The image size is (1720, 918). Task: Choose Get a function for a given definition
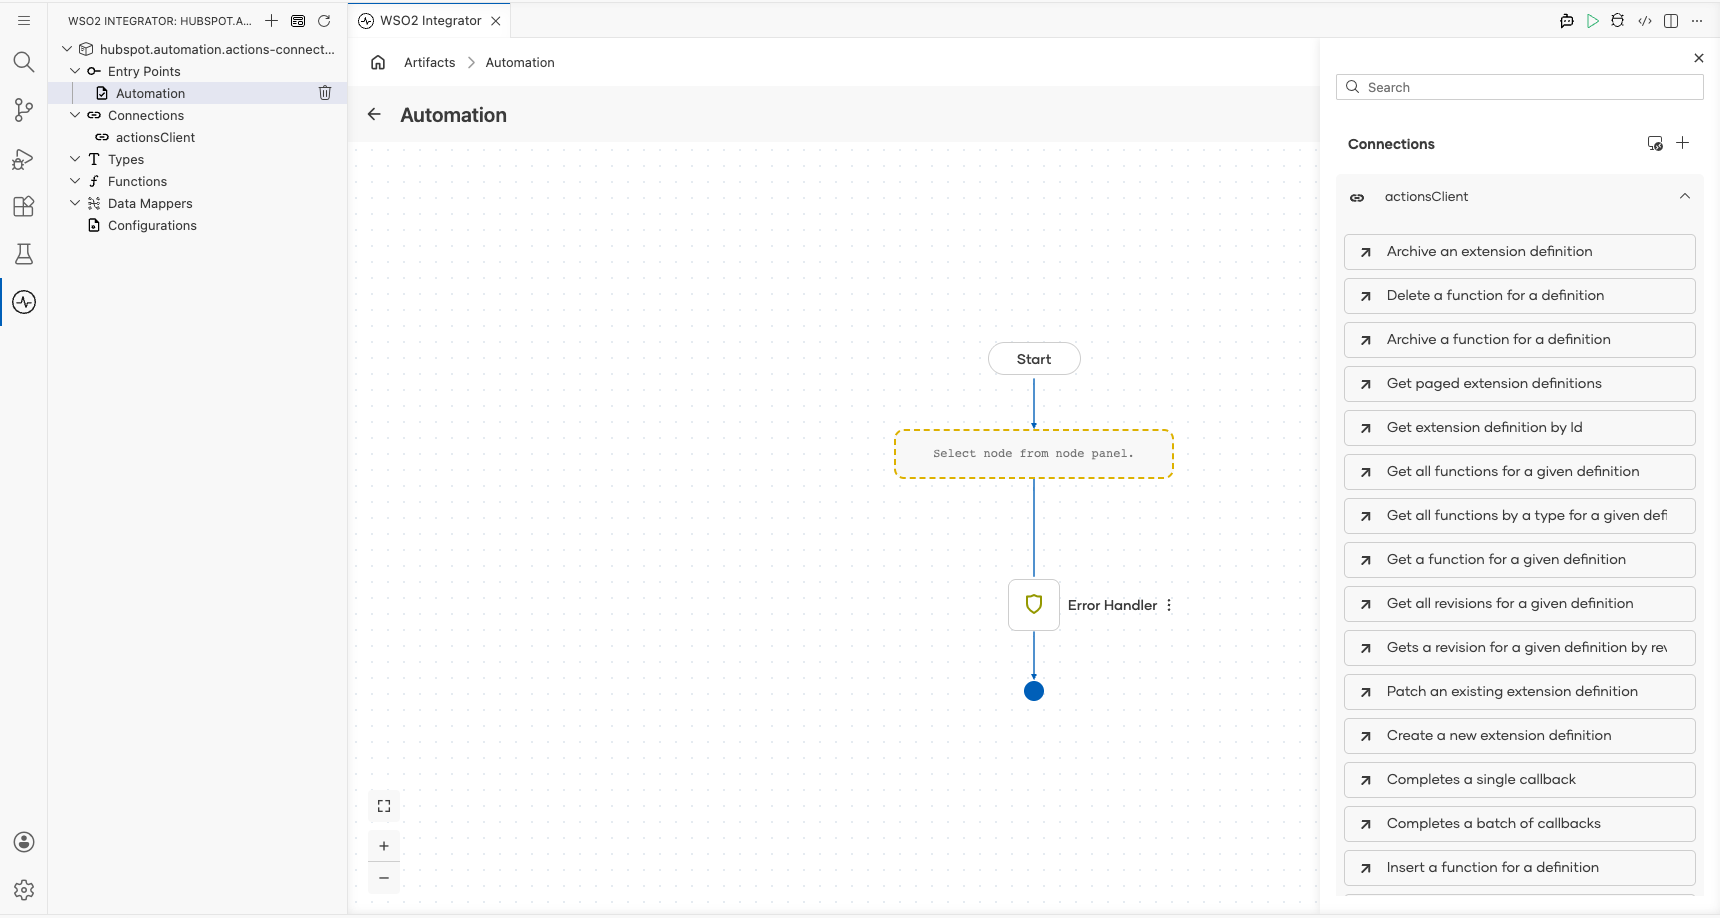pyautogui.click(x=1519, y=560)
